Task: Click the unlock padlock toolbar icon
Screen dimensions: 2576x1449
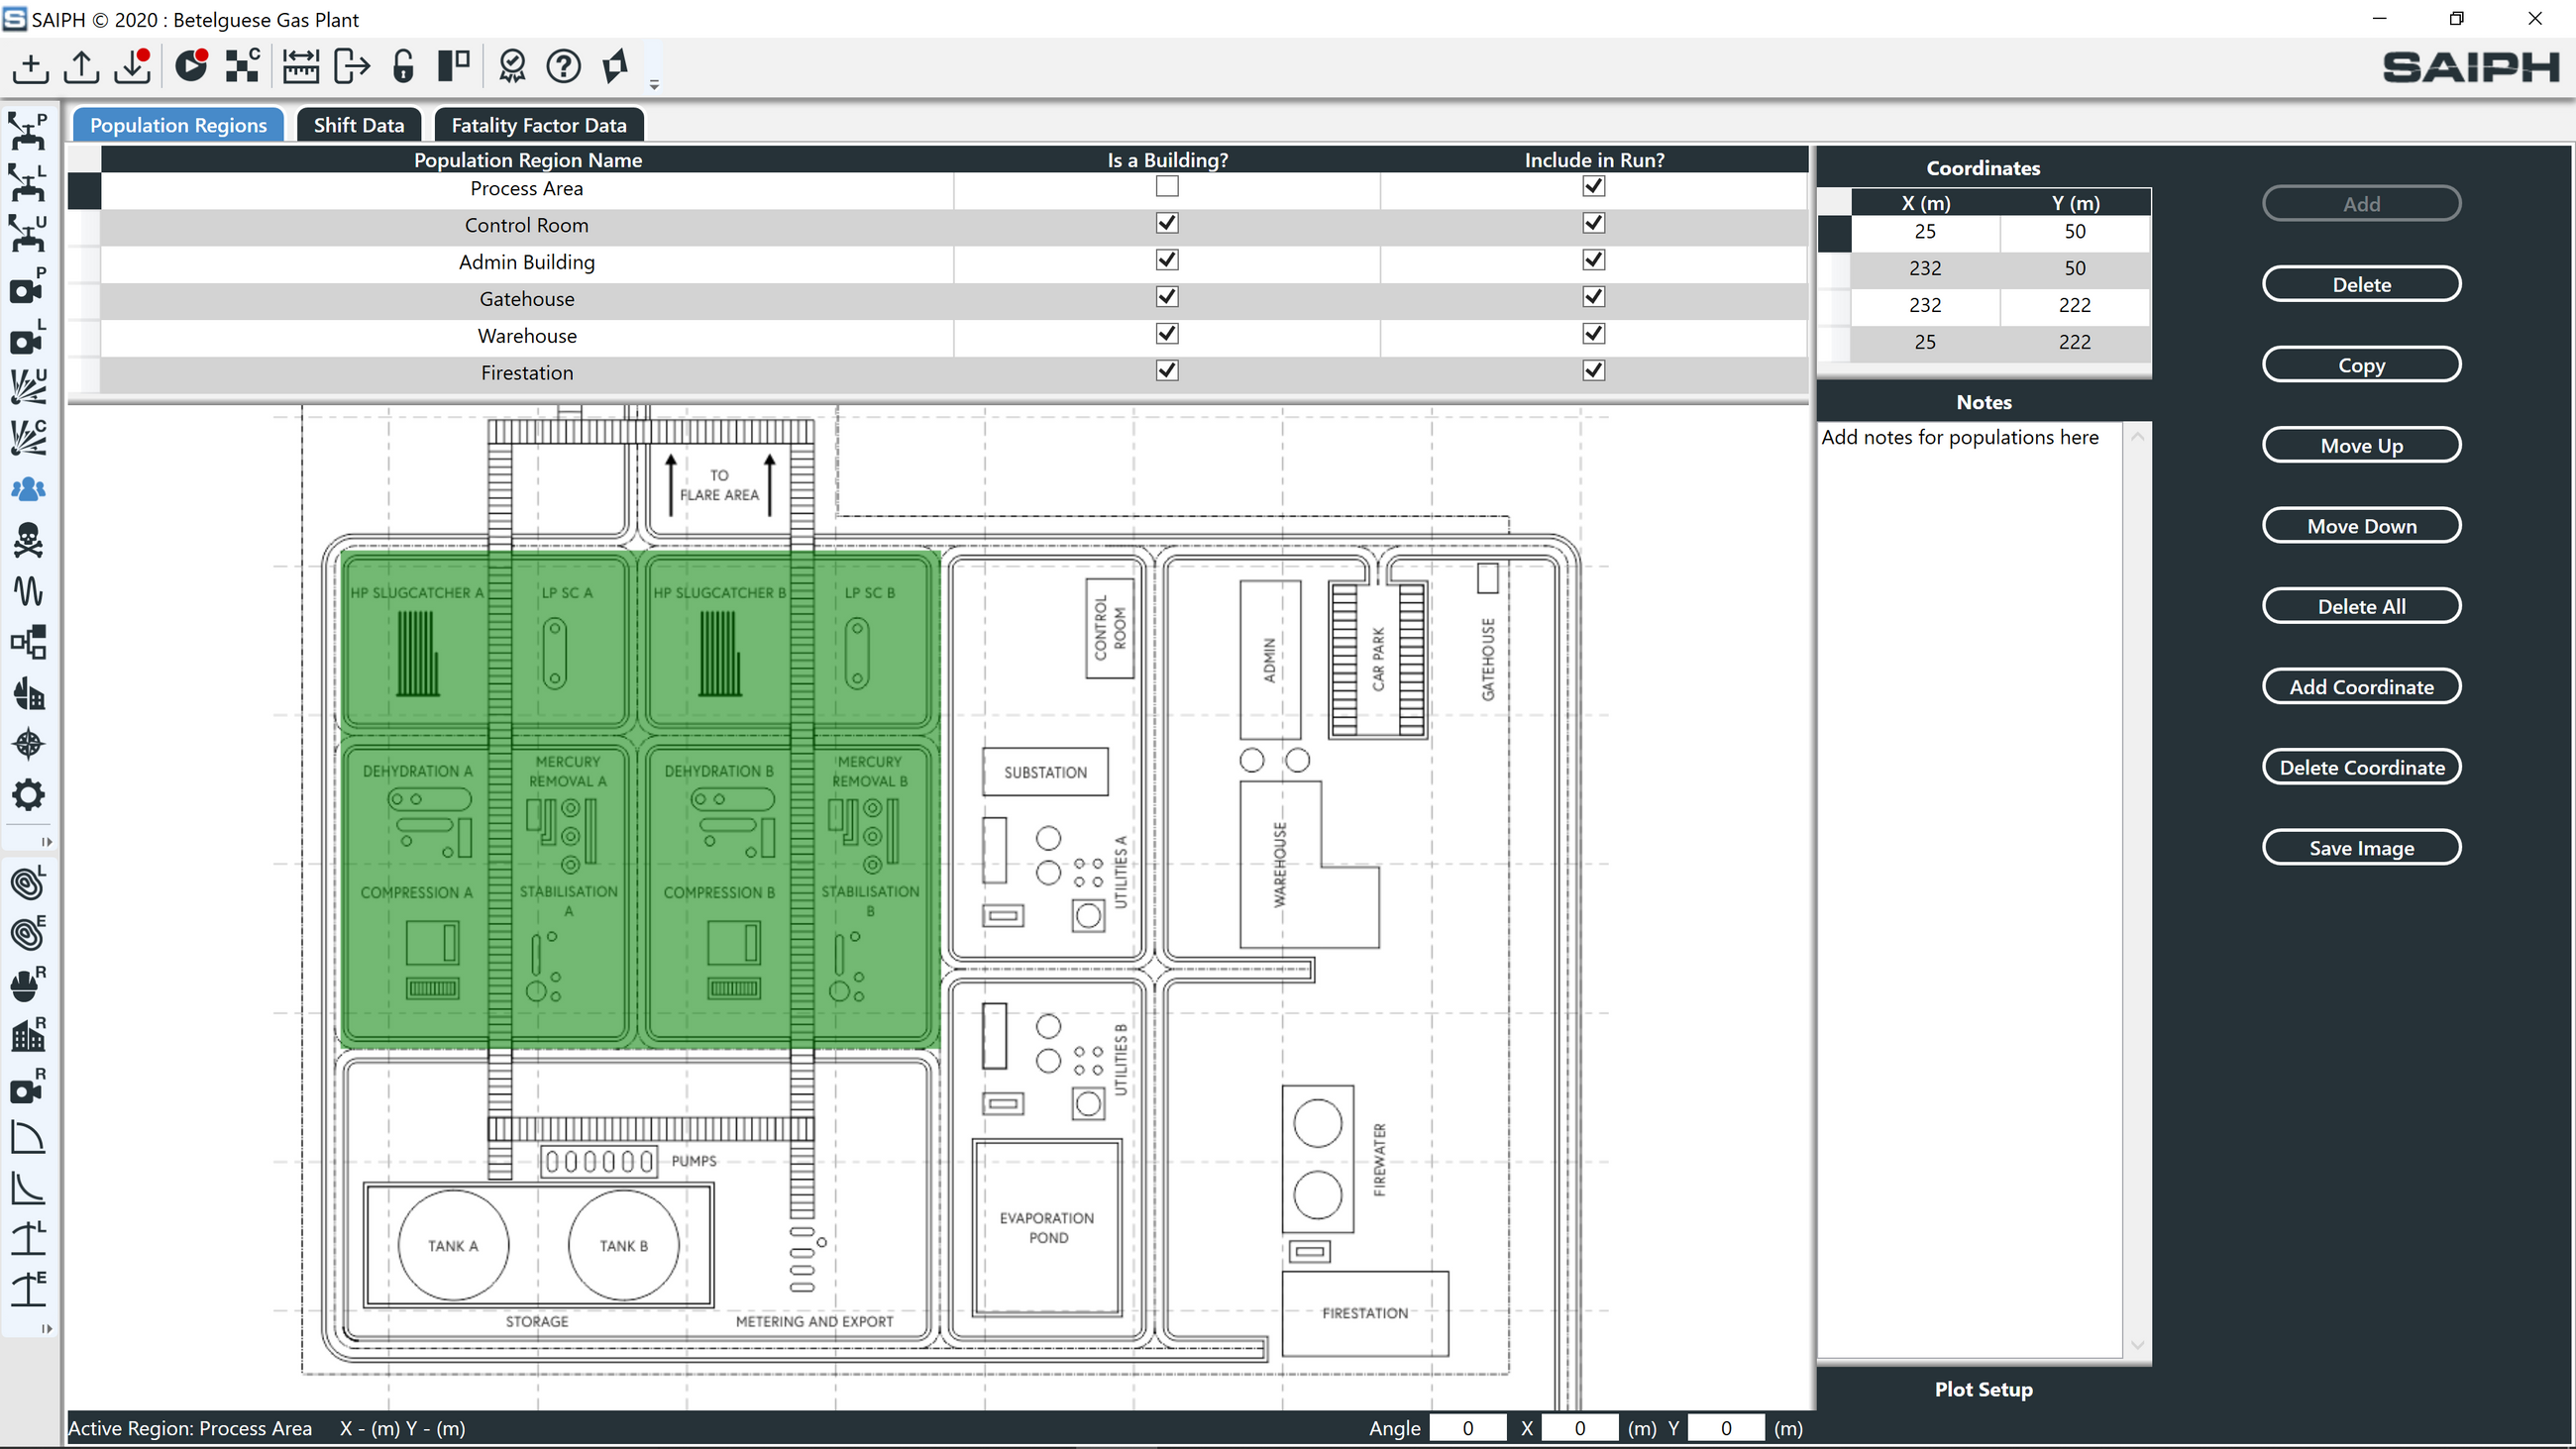Action: tap(403, 67)
